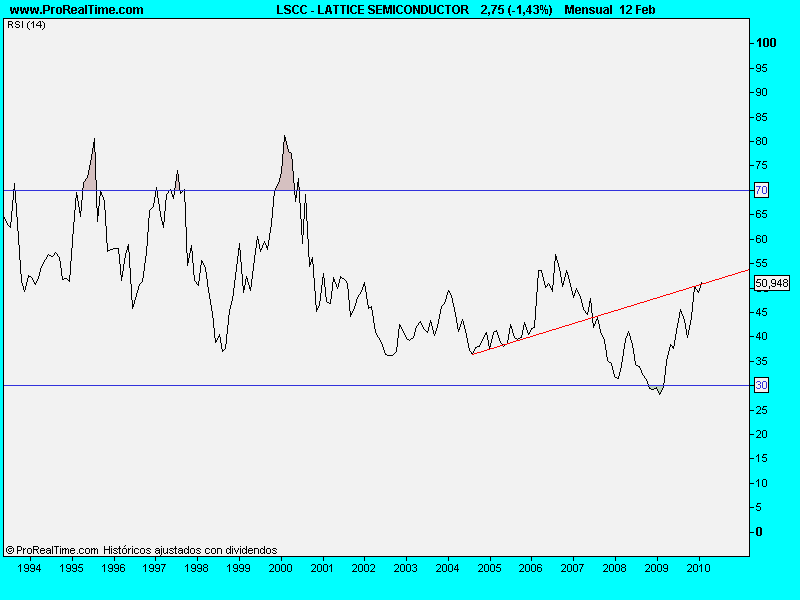Click the 0 value on the scale
The image size is (800, 600).
click(759, 532)
